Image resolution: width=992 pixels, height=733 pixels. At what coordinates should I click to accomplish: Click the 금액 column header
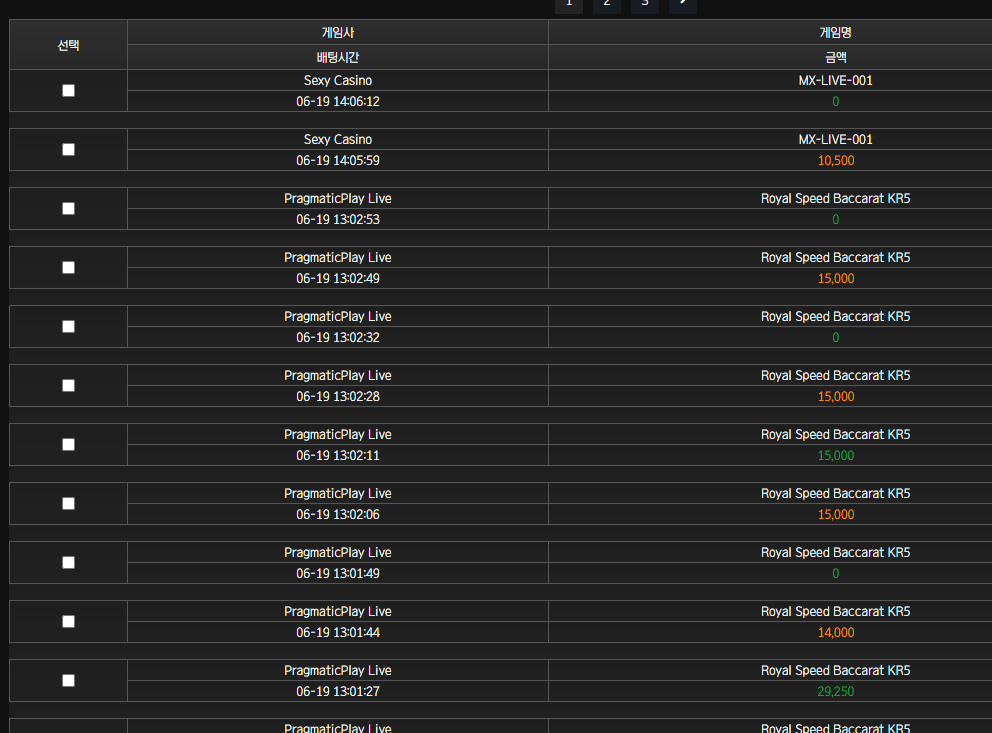coord(835,58)
